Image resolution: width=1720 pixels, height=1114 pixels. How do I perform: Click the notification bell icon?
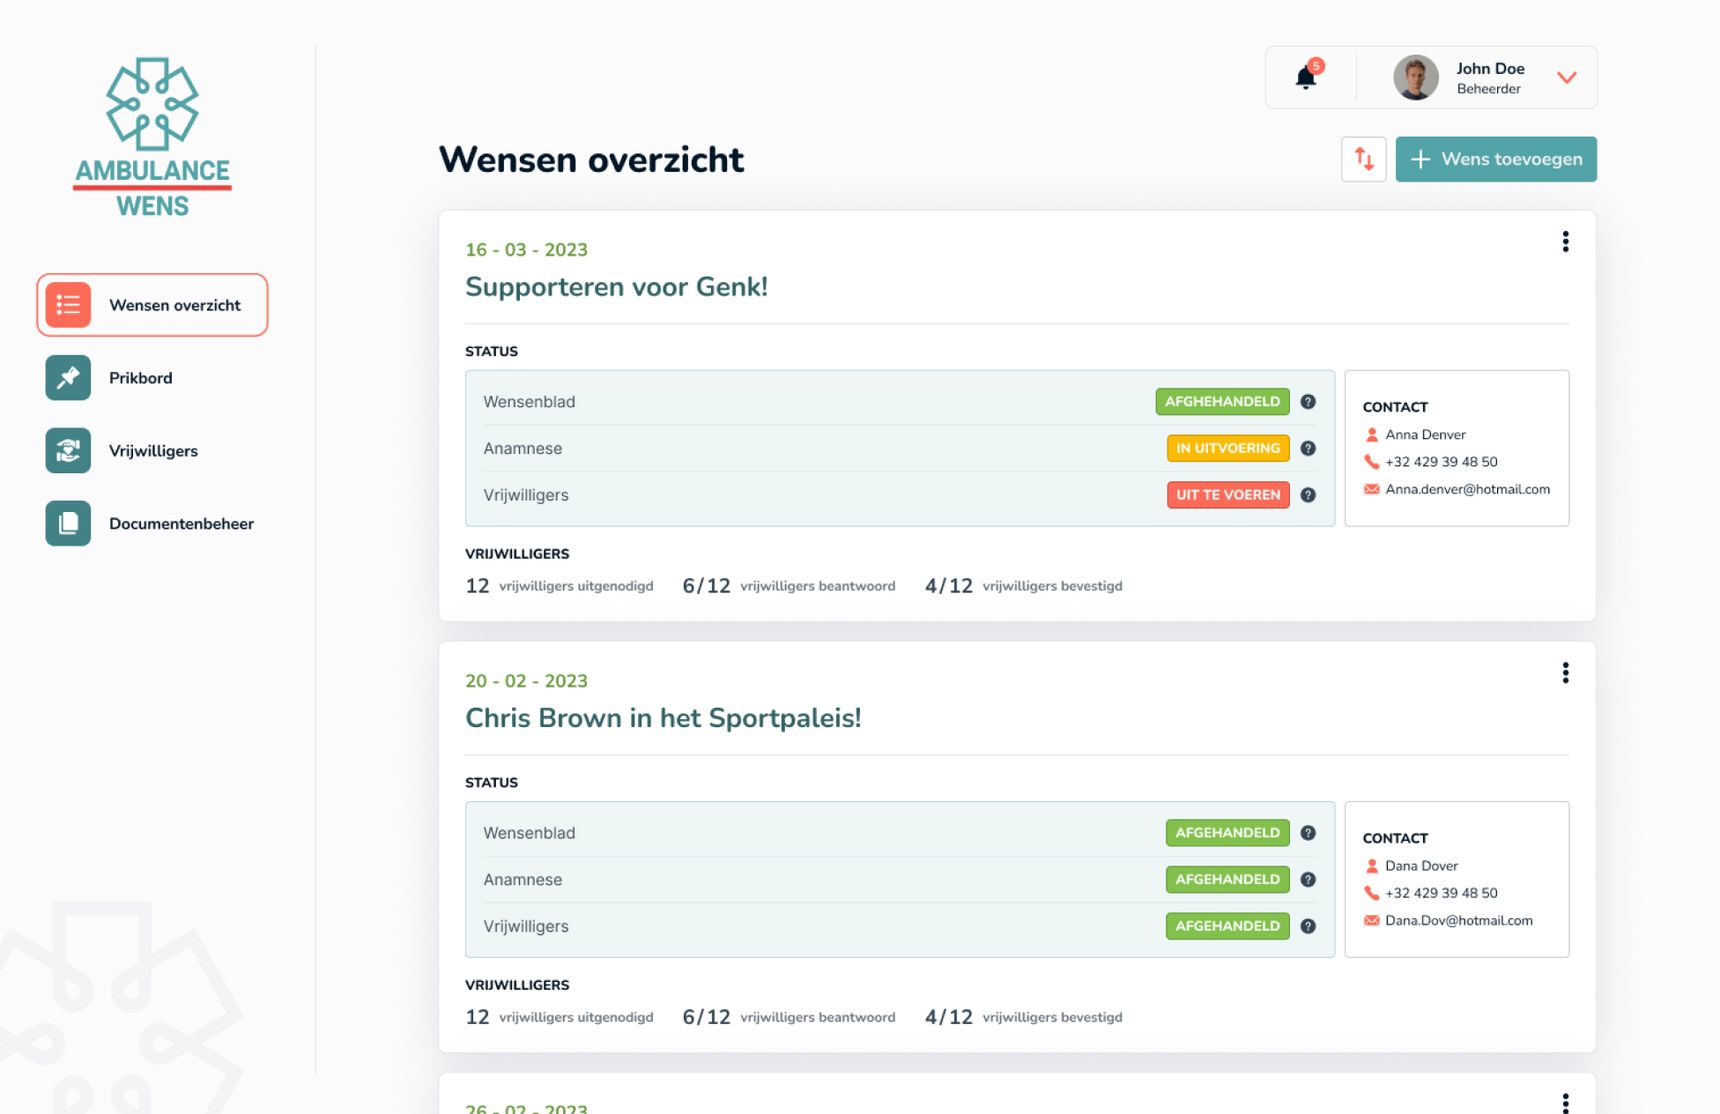coord(1306,77)
